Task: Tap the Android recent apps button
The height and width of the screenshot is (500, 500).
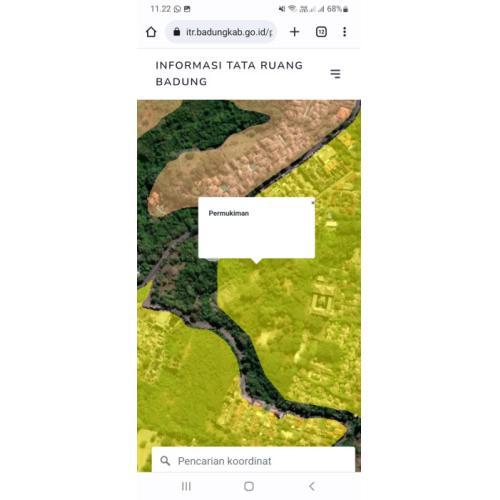Action: (x=186, y=486)
